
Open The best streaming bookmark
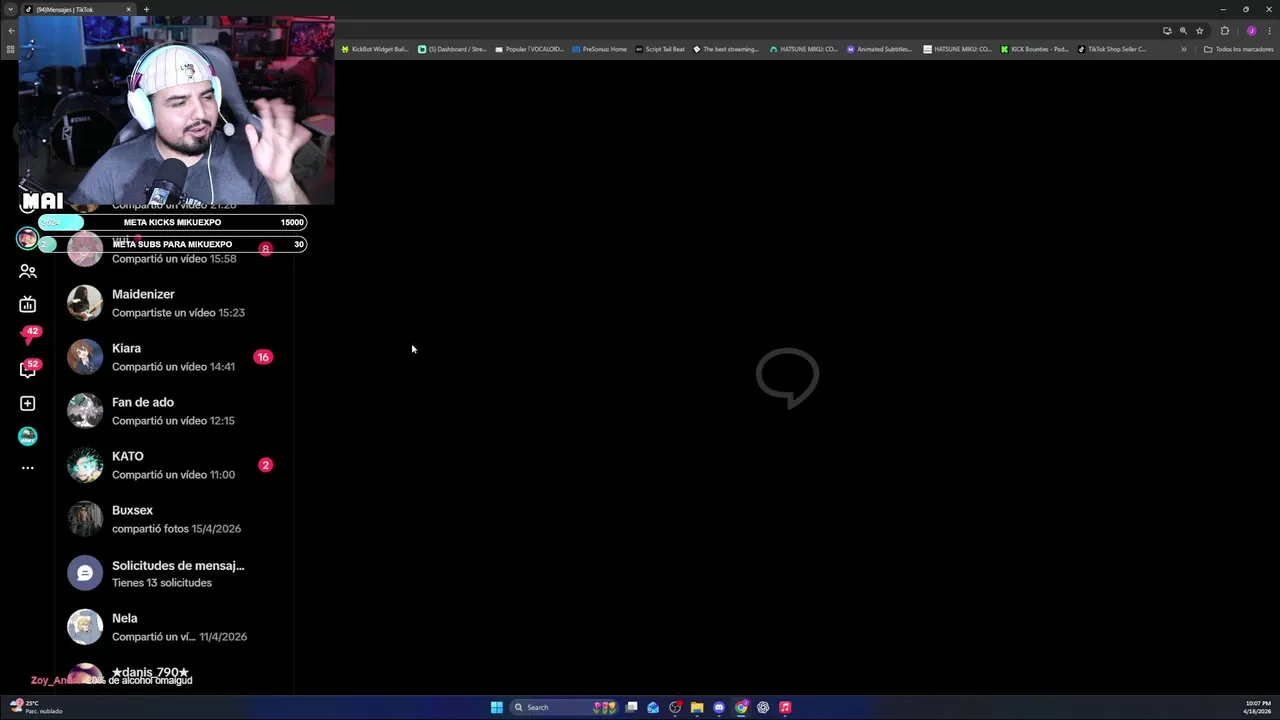coord(727,49)
